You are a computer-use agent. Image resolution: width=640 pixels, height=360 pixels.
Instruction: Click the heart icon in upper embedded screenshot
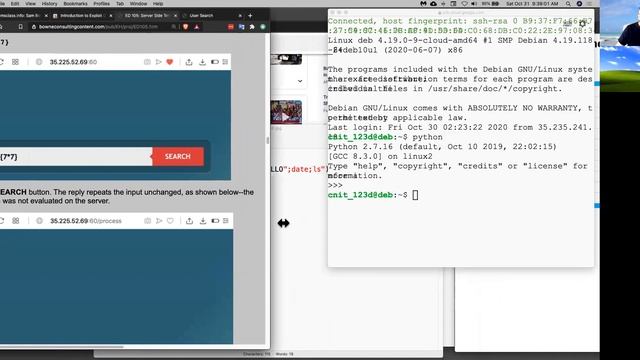pyautogui.click(x=170, y=62)
